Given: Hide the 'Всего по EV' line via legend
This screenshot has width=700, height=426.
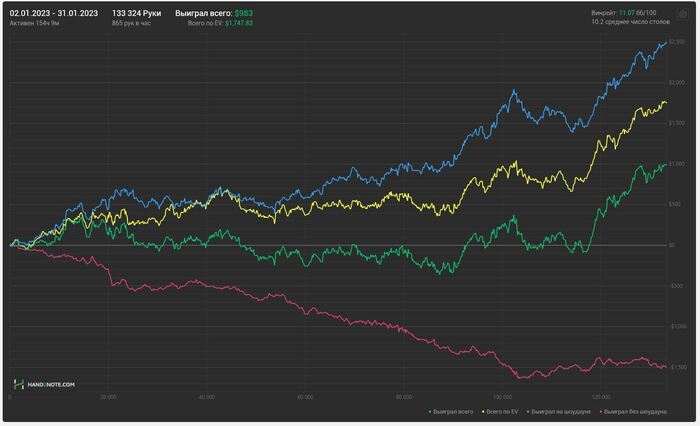Looking at the screenshot, I should (x=503, y=410).
